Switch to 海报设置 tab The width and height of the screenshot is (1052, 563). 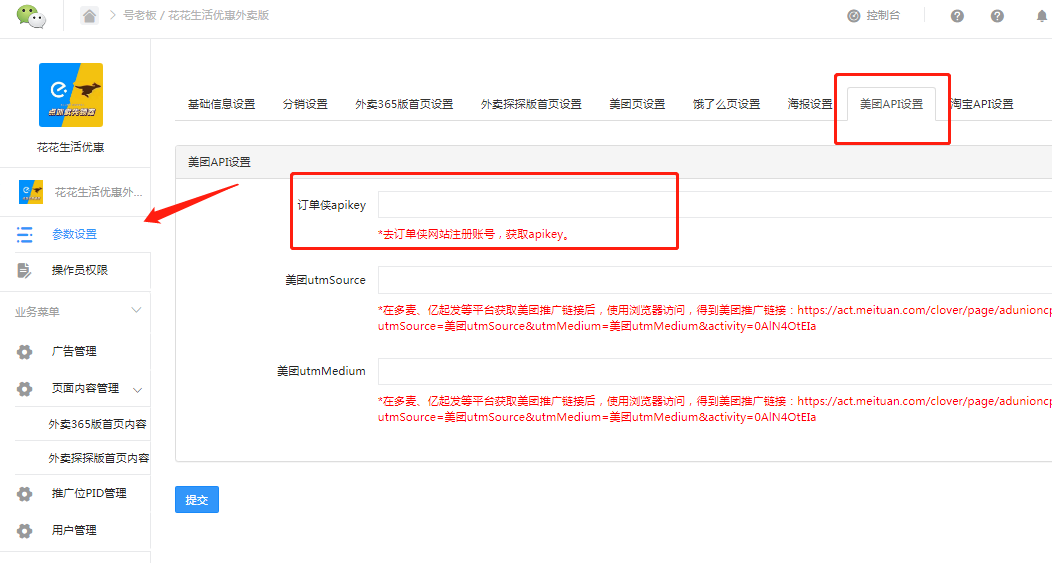click(810, 104)
